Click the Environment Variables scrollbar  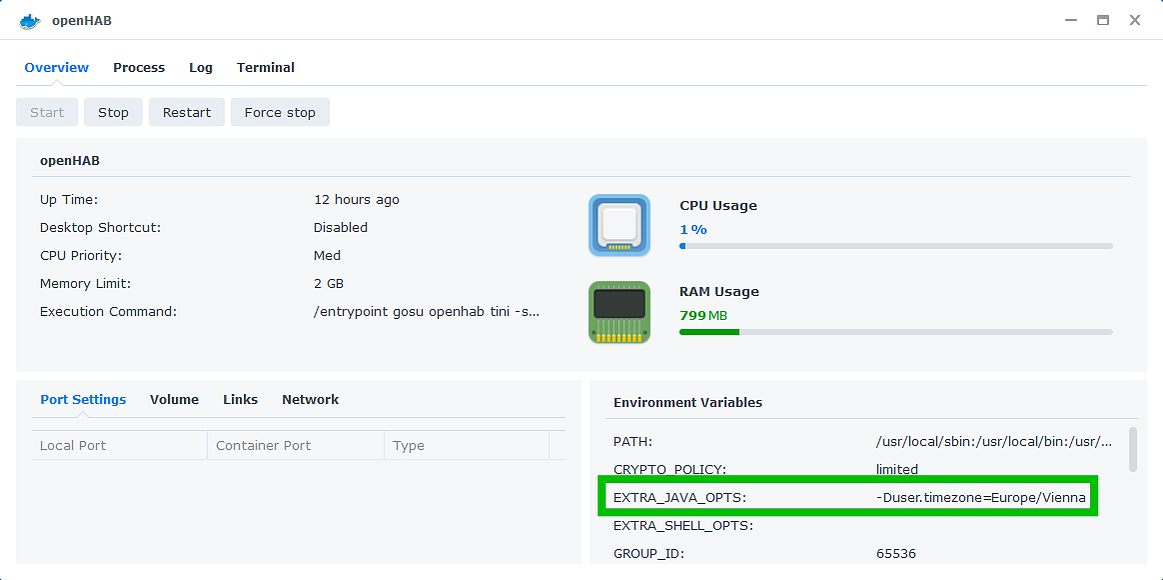click(1133, 449)
